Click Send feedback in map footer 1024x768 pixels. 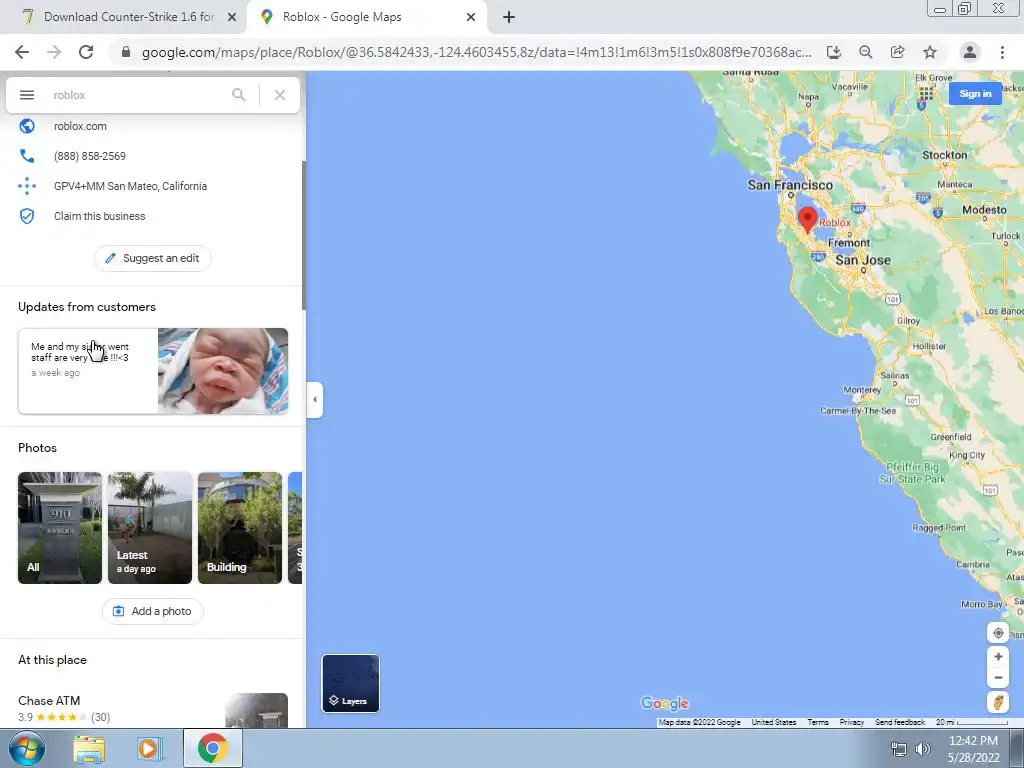point(900,722)
